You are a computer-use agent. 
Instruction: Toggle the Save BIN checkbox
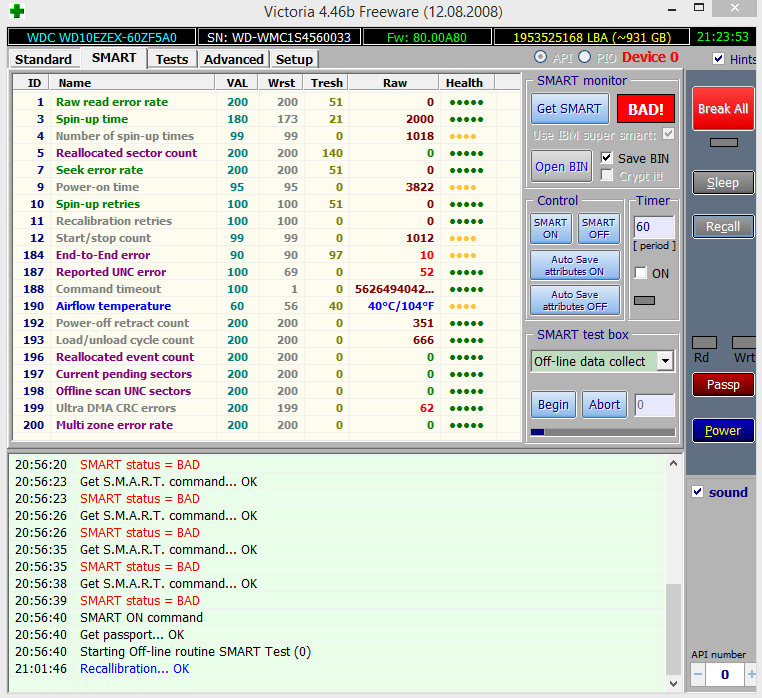tap(606, 157)
